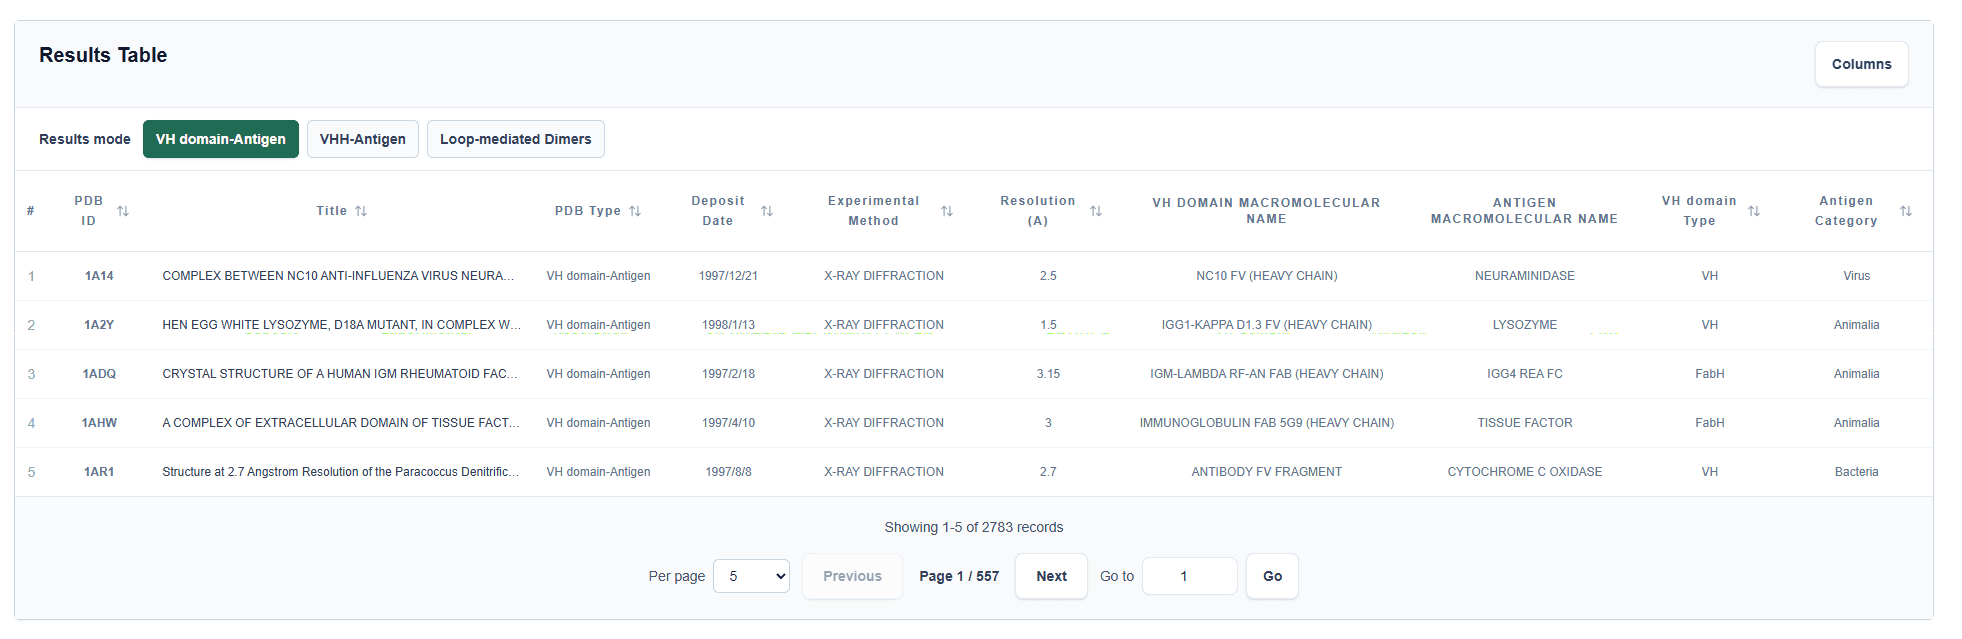Click IGG1-KAPPA D1.3 FV (HEAVY CHAIN) cell
Image resolution: width=1962 pixels, height=639 pixels.
(x=1266, y=325)
